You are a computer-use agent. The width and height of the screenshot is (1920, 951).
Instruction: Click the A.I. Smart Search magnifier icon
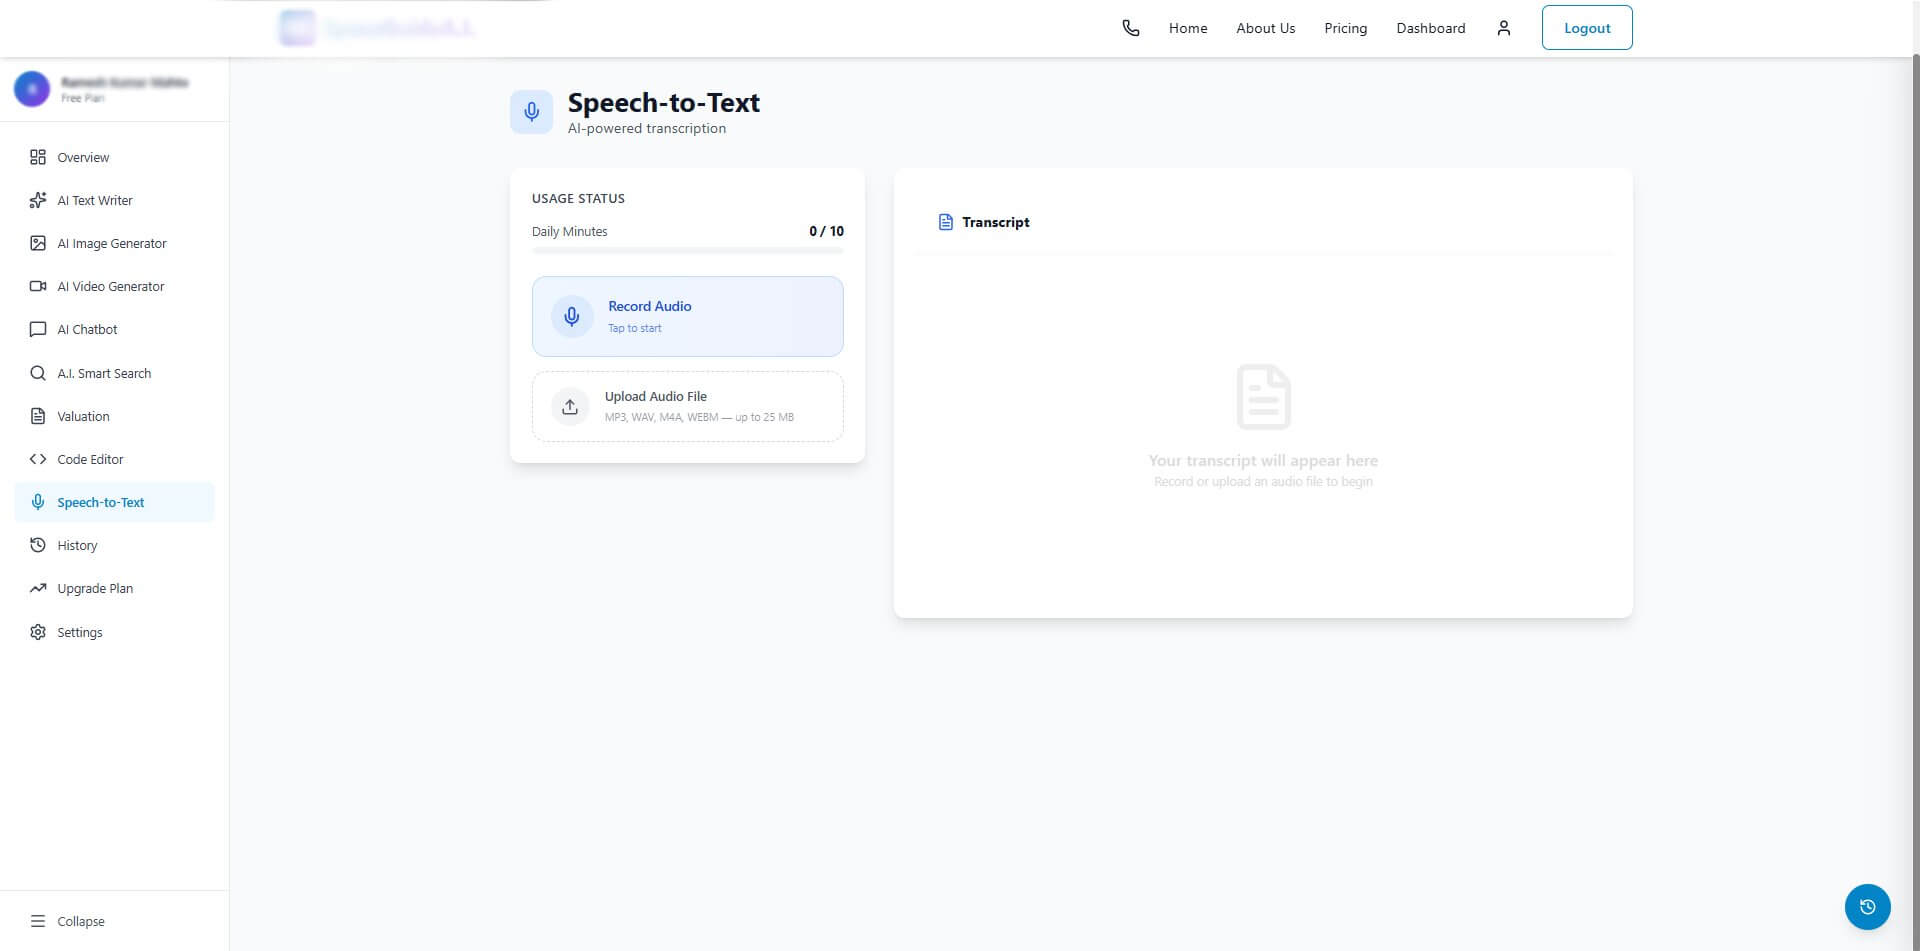tap(38, 373)
